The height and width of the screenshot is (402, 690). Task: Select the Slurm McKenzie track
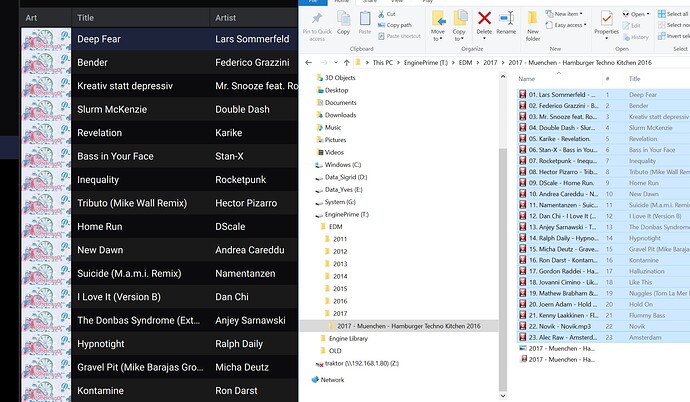point(159,109)
